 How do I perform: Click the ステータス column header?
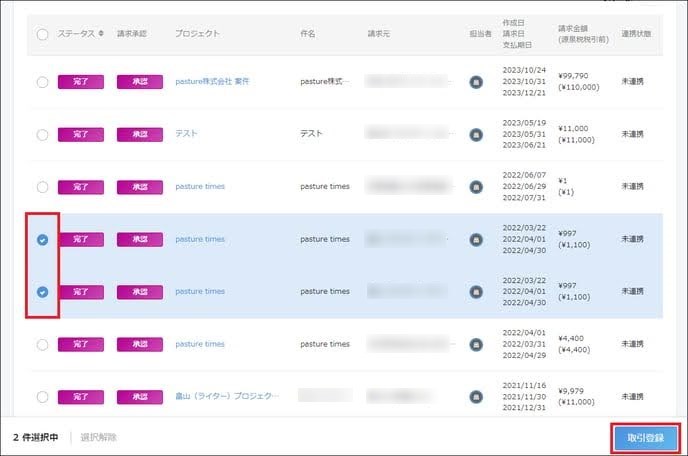pos(76,33)
